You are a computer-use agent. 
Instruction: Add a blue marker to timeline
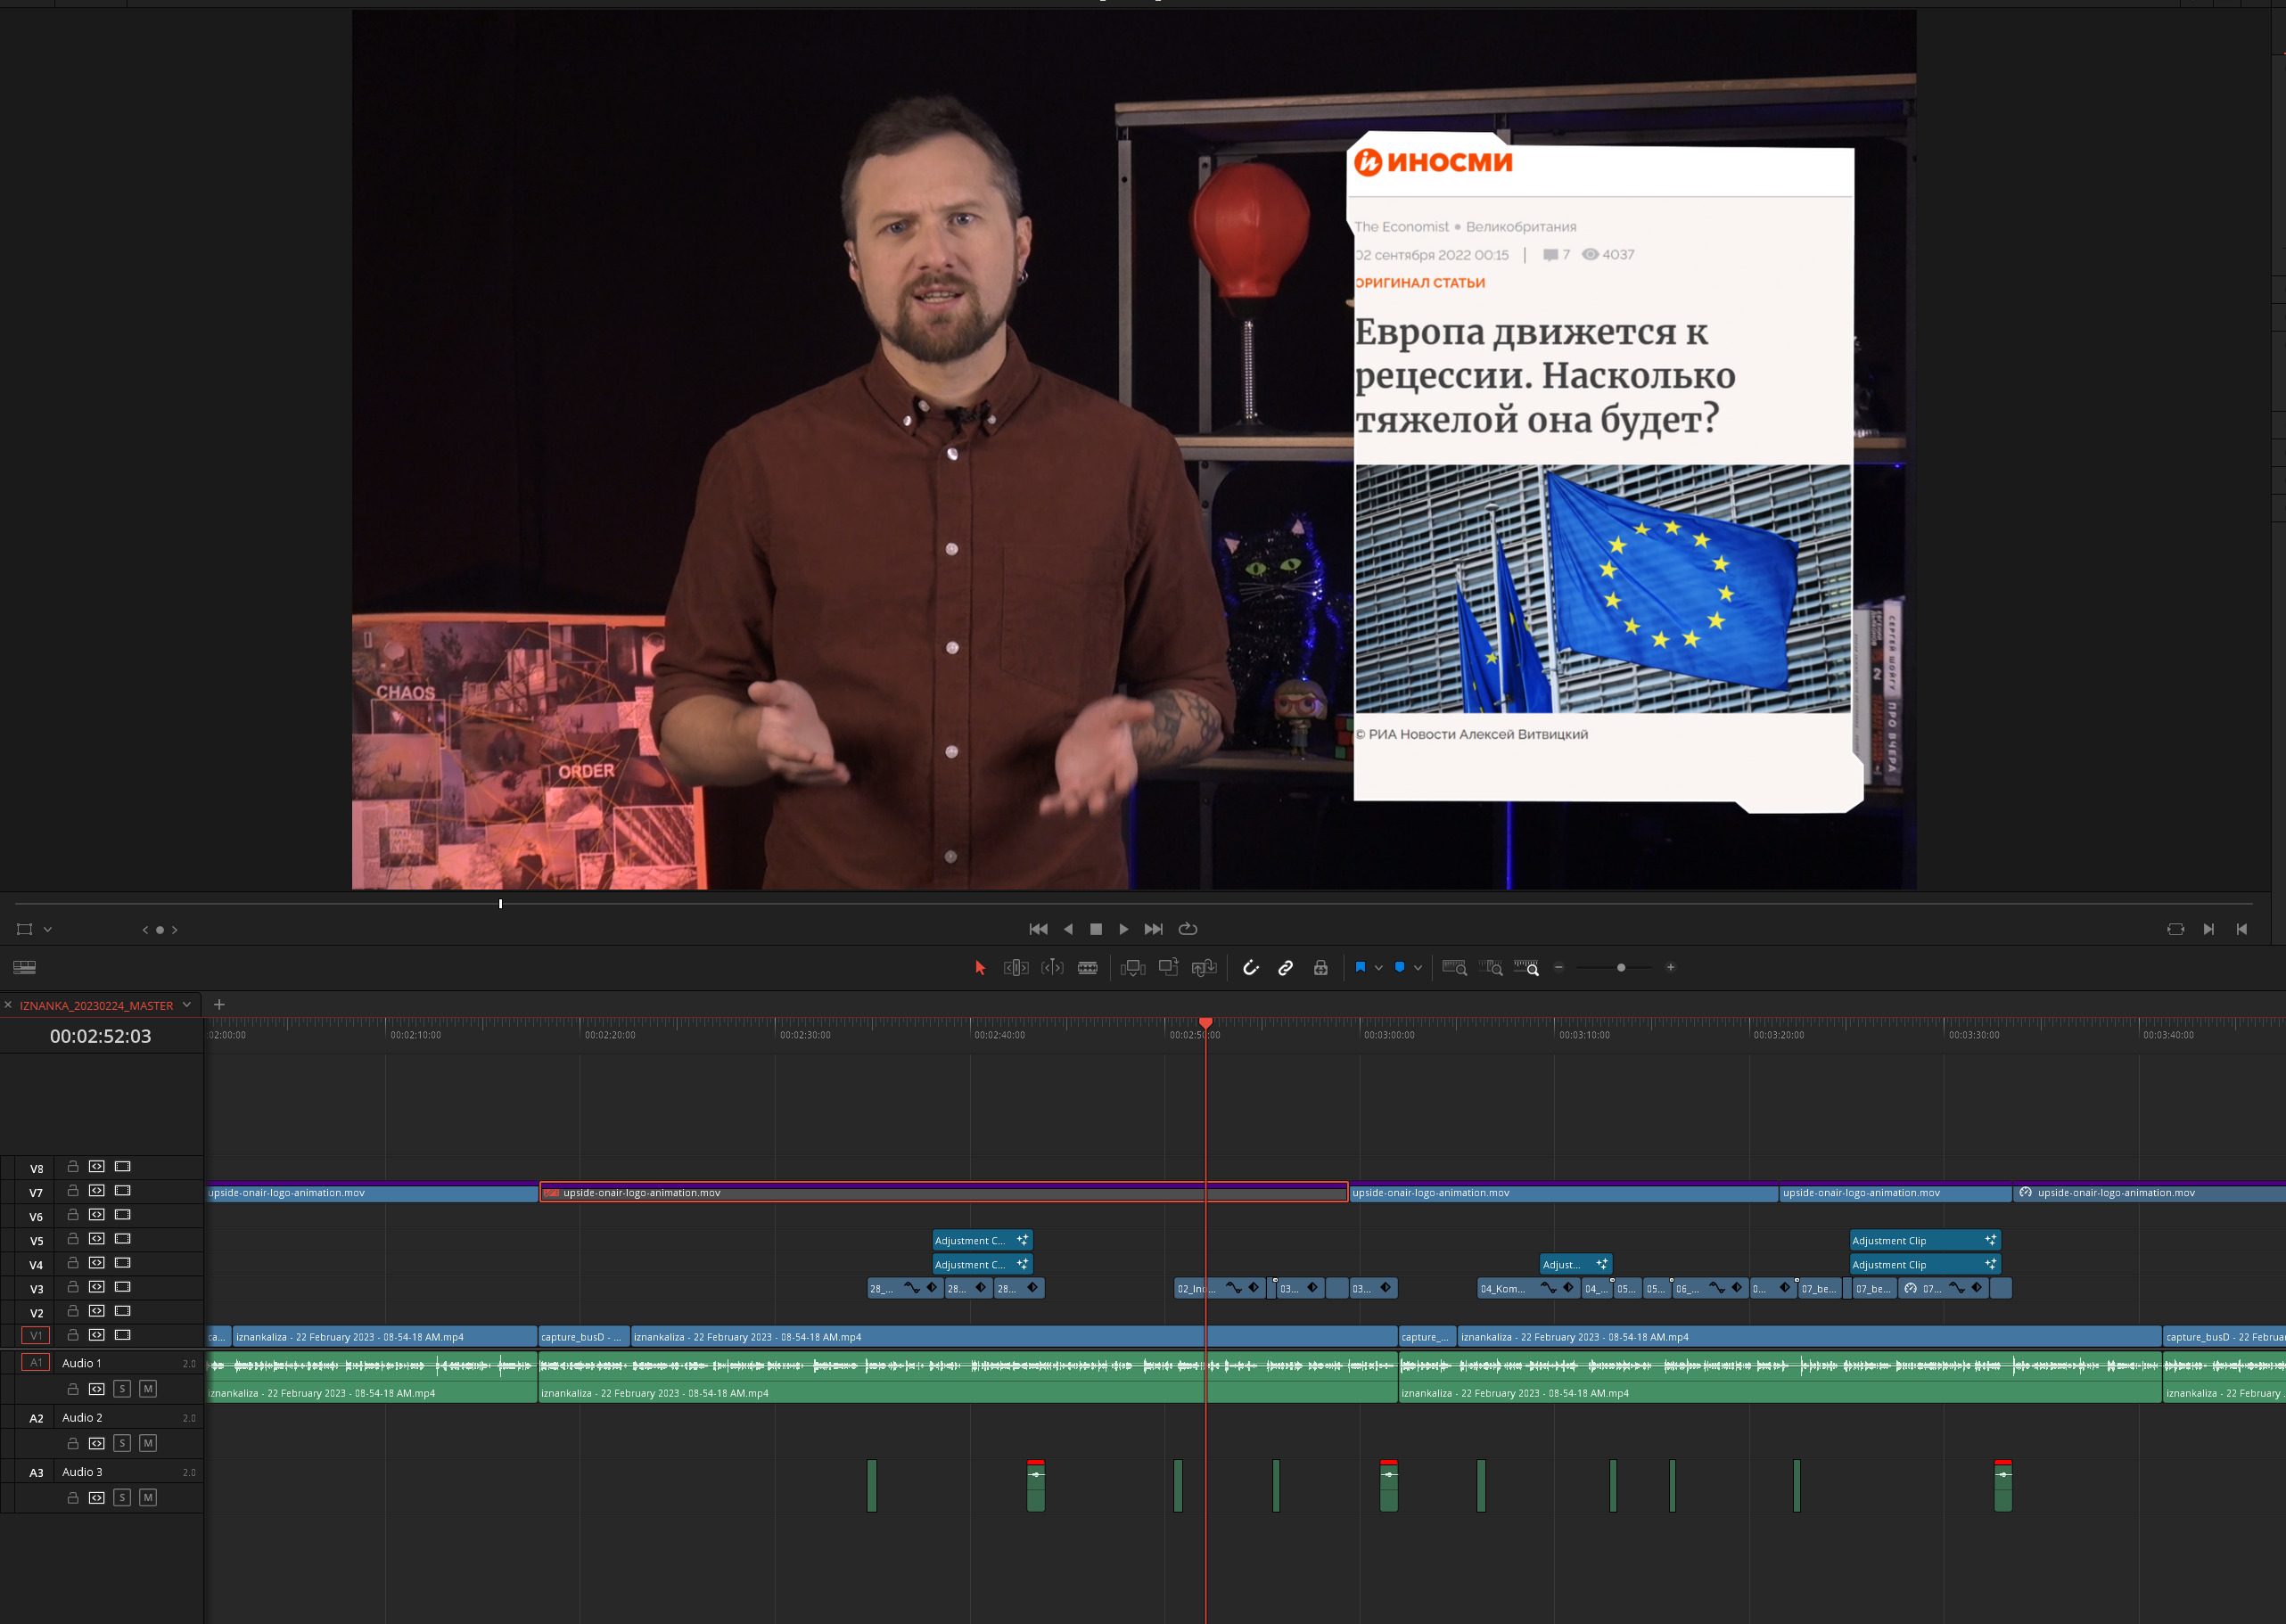point(1399,967)
